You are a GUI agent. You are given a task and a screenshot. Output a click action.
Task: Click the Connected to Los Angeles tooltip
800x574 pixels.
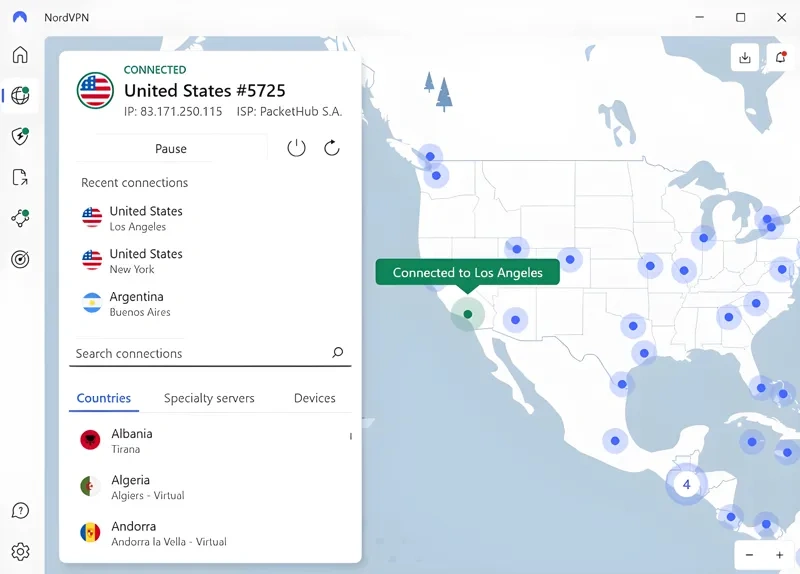tap(467, 272)
